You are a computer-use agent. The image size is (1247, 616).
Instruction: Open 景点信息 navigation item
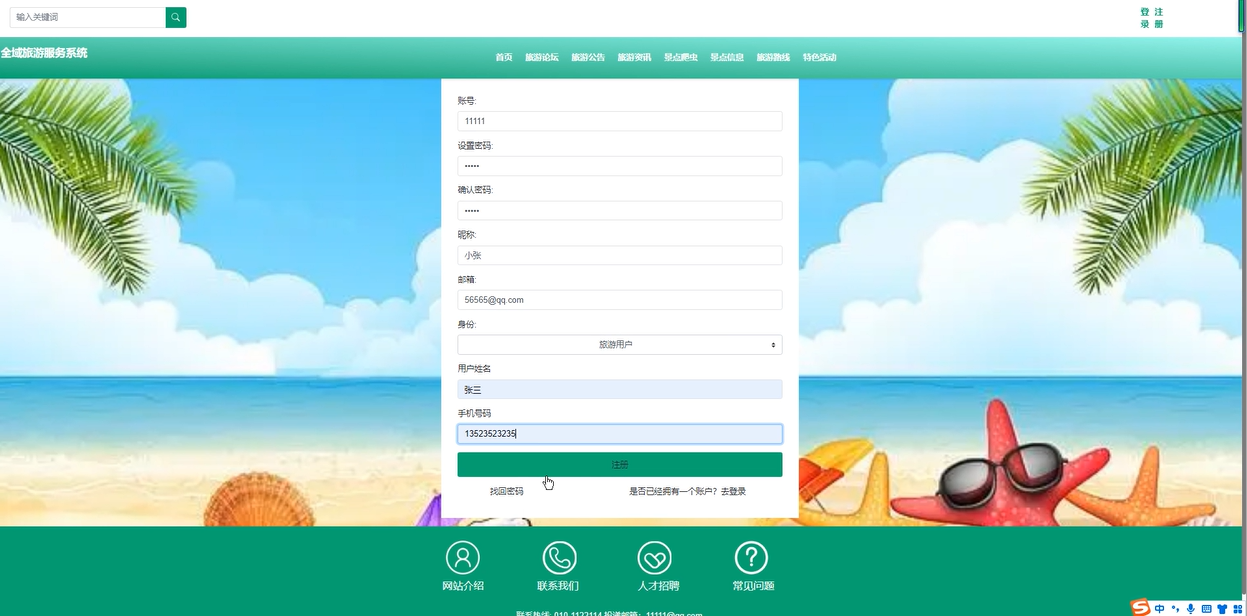tap(727, 57)
